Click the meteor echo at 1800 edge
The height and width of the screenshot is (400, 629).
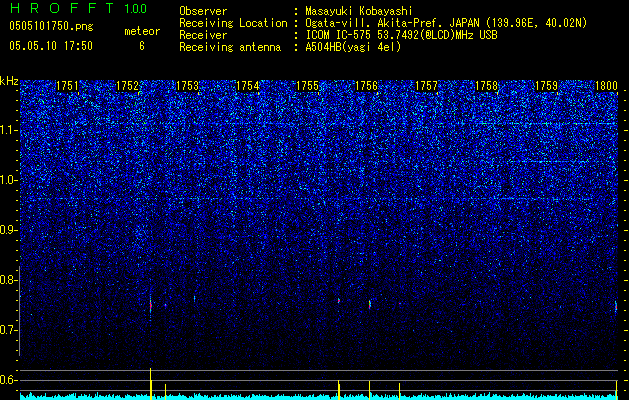[616, 307]
